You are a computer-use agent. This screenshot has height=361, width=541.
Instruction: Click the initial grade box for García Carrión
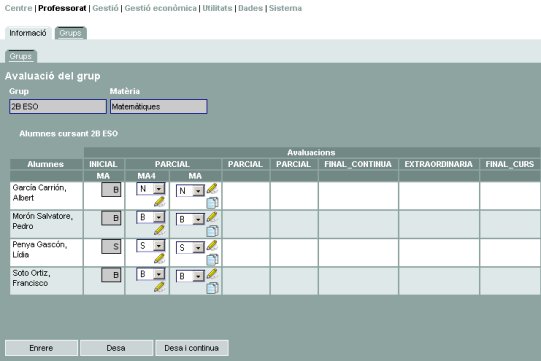click(111, 190)
